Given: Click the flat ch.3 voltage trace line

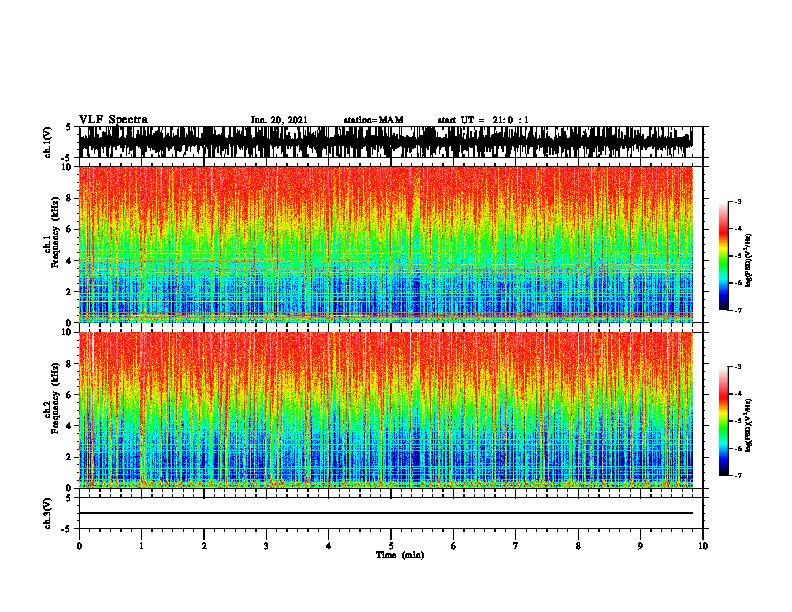Looking at the screenshot, I should [x=386, y=513].
